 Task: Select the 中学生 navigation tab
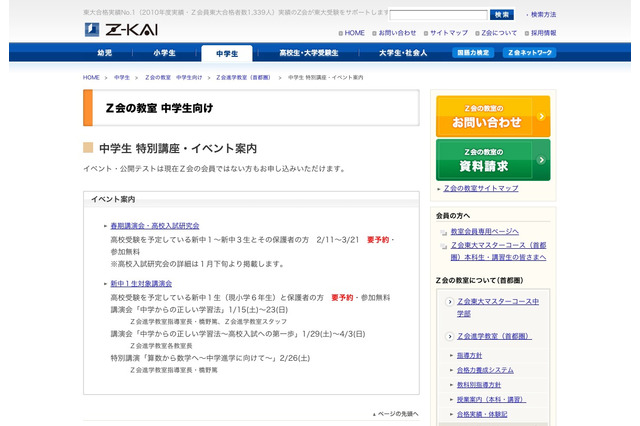coord(227,53)
